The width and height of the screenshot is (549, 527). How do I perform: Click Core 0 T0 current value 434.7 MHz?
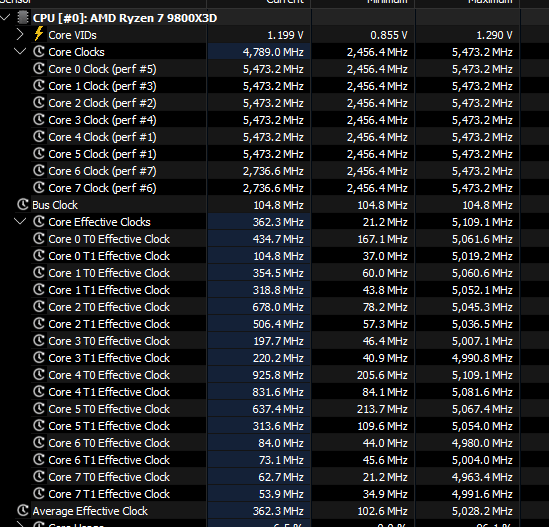click(x=278, y=239)
